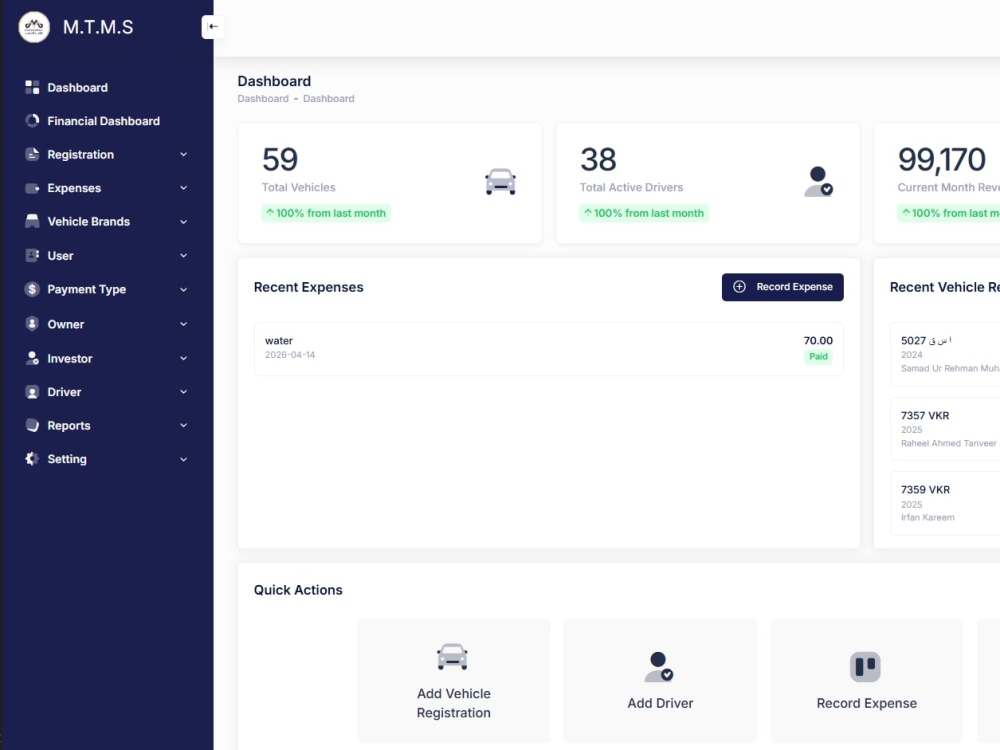Click the Quick Actions heading

click(x=298, y=590)
